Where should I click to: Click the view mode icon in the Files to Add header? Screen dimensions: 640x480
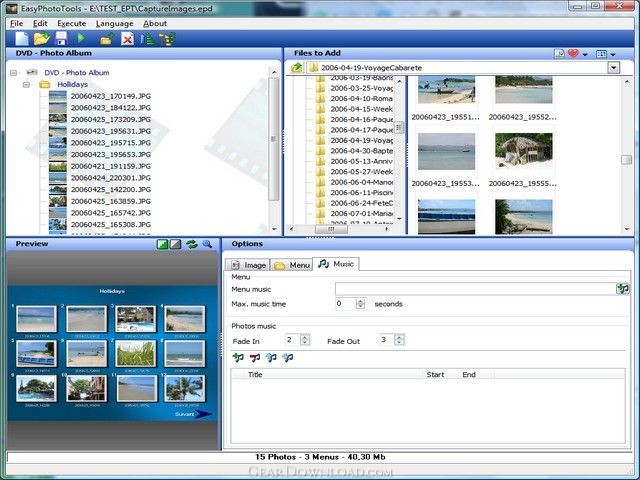click(601, 53)
